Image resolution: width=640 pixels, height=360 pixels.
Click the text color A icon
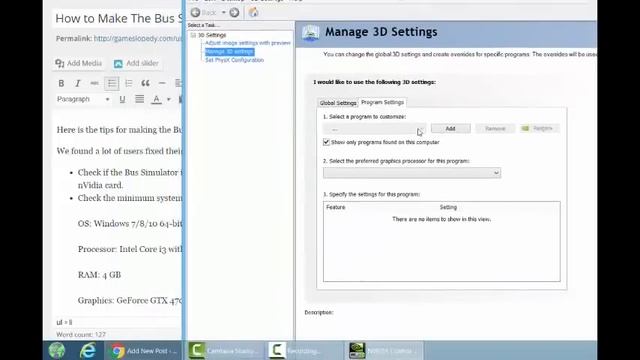click(x=156, y=99)
